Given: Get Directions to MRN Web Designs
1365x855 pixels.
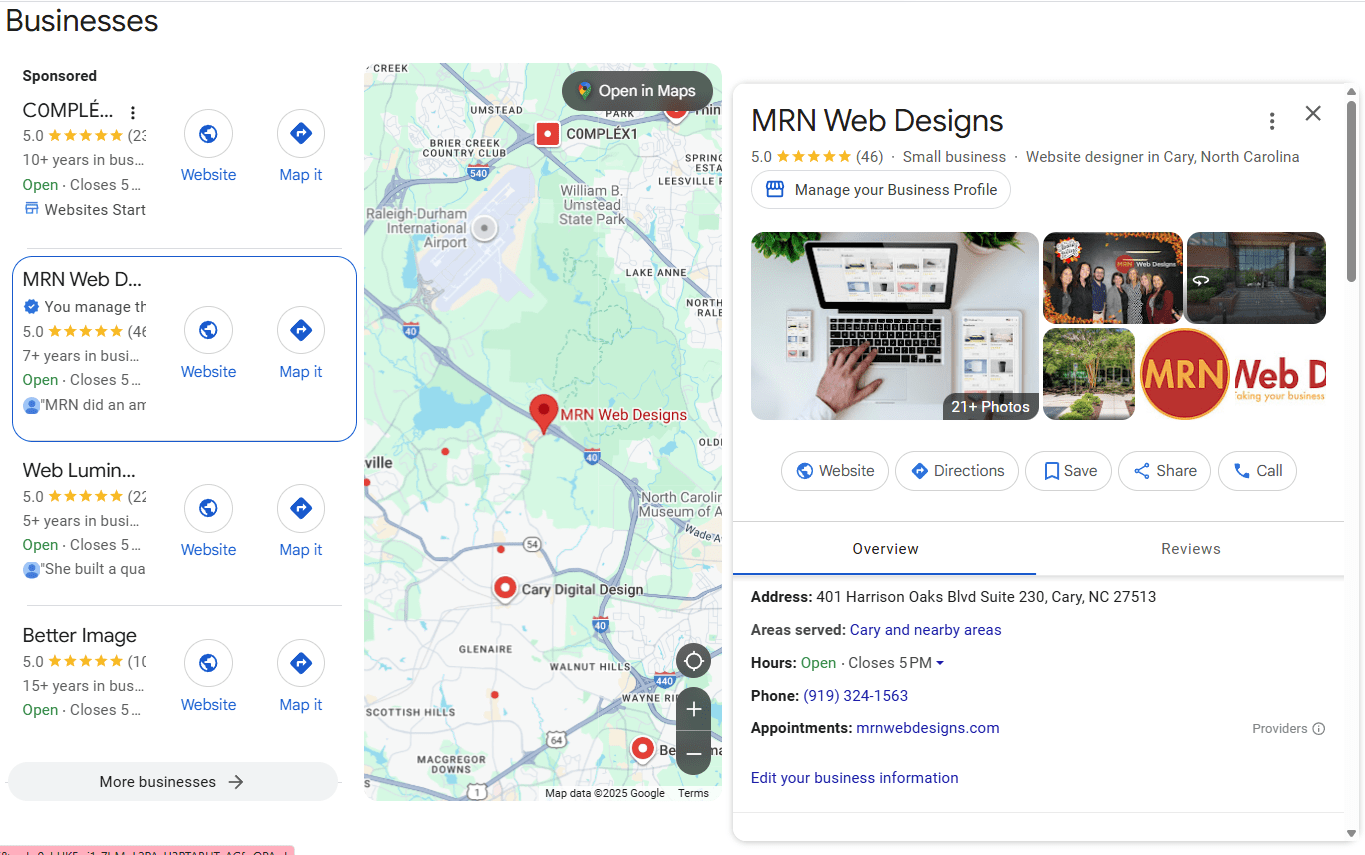Looking at the screenshot, I should pyautogui.click(x=956, y=471).
